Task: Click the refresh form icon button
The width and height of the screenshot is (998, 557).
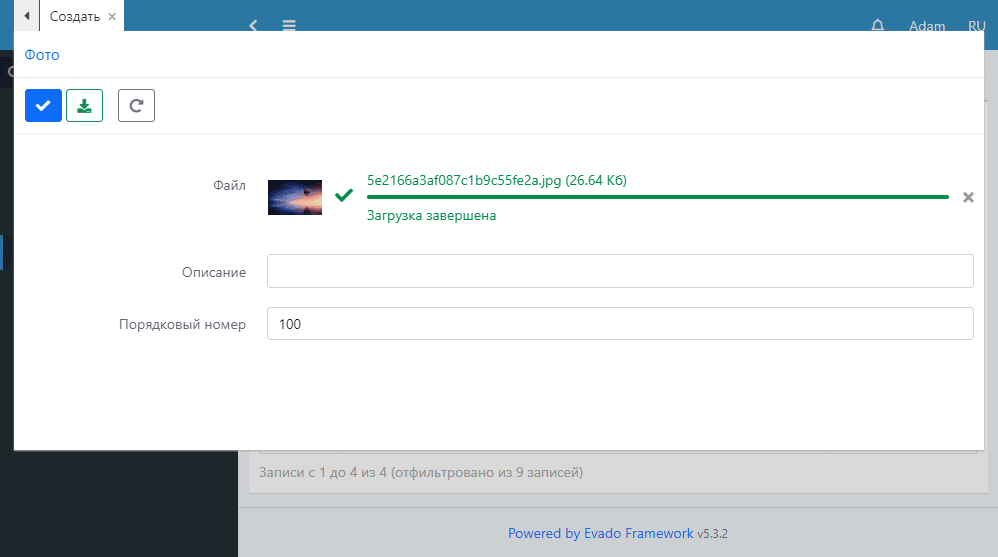Action: pyautogui.click(x=136, y=106)
